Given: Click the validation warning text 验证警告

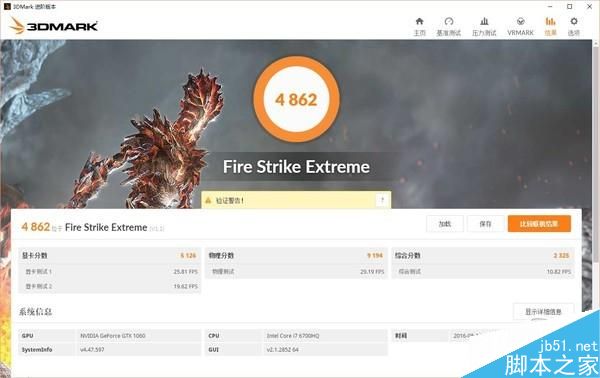Looking at the screenshot, I should 230,200.
